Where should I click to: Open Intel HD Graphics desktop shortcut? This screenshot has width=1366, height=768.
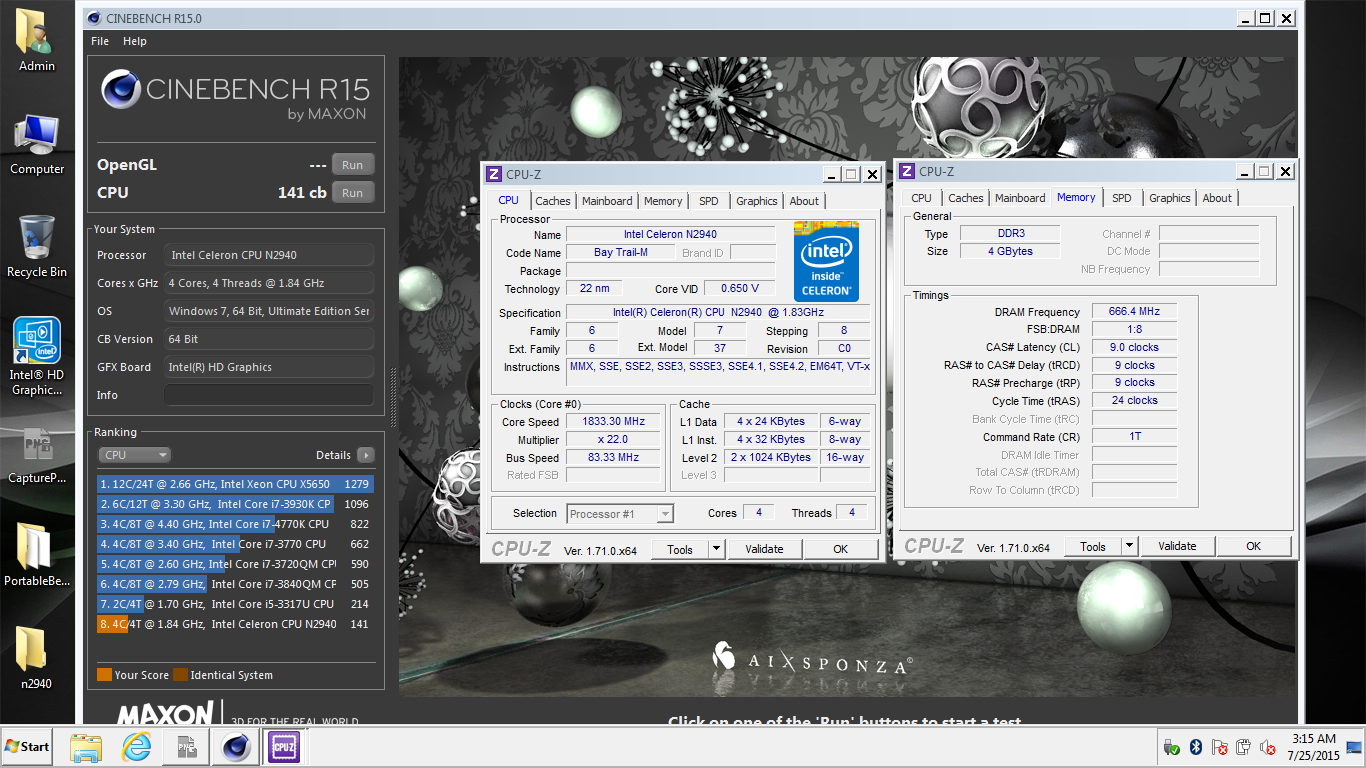click(x=37, y=356)
